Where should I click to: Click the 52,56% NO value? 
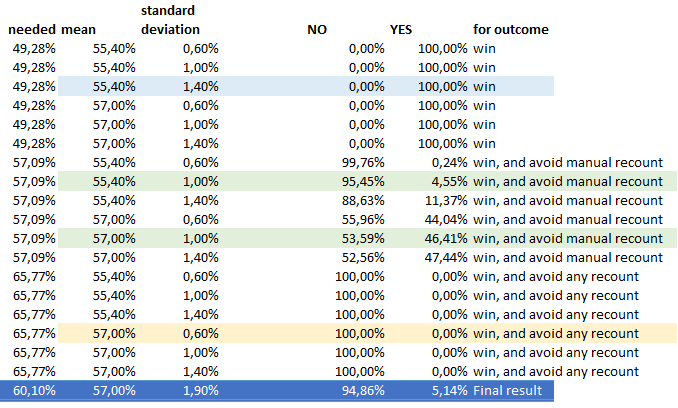pyautogui.click(x=364, y=257)
